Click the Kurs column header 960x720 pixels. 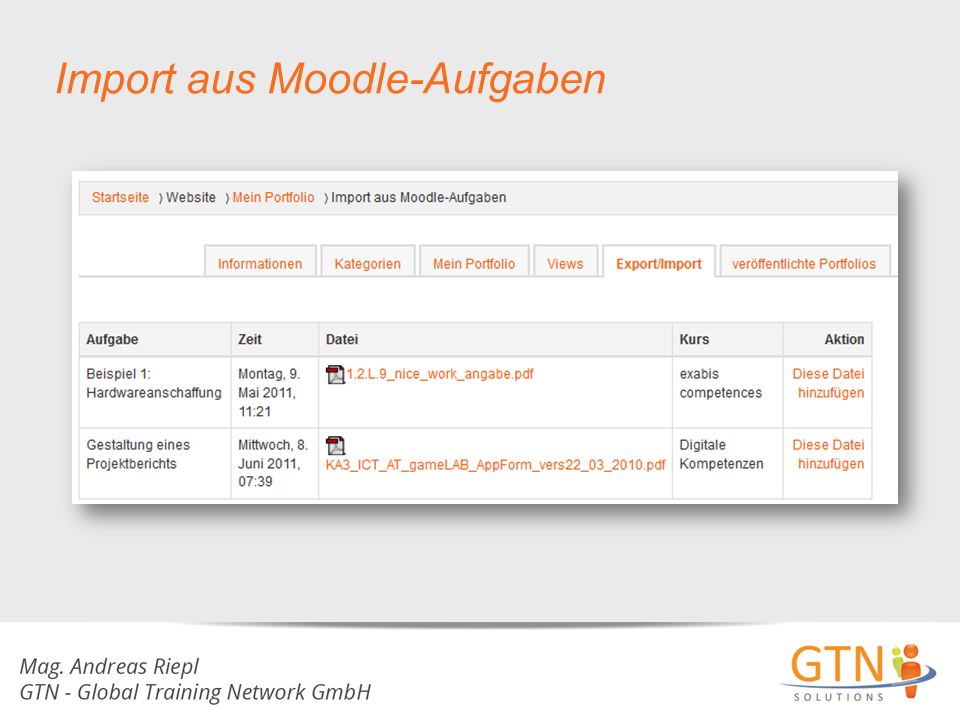pyautogui.click(x=727, y=339)
